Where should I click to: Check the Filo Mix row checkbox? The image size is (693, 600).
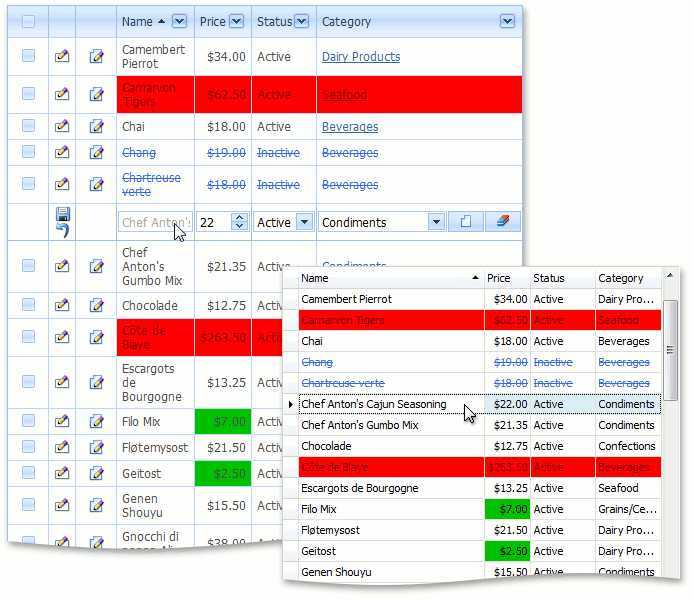pyautogui.click(x=28, y=420)
